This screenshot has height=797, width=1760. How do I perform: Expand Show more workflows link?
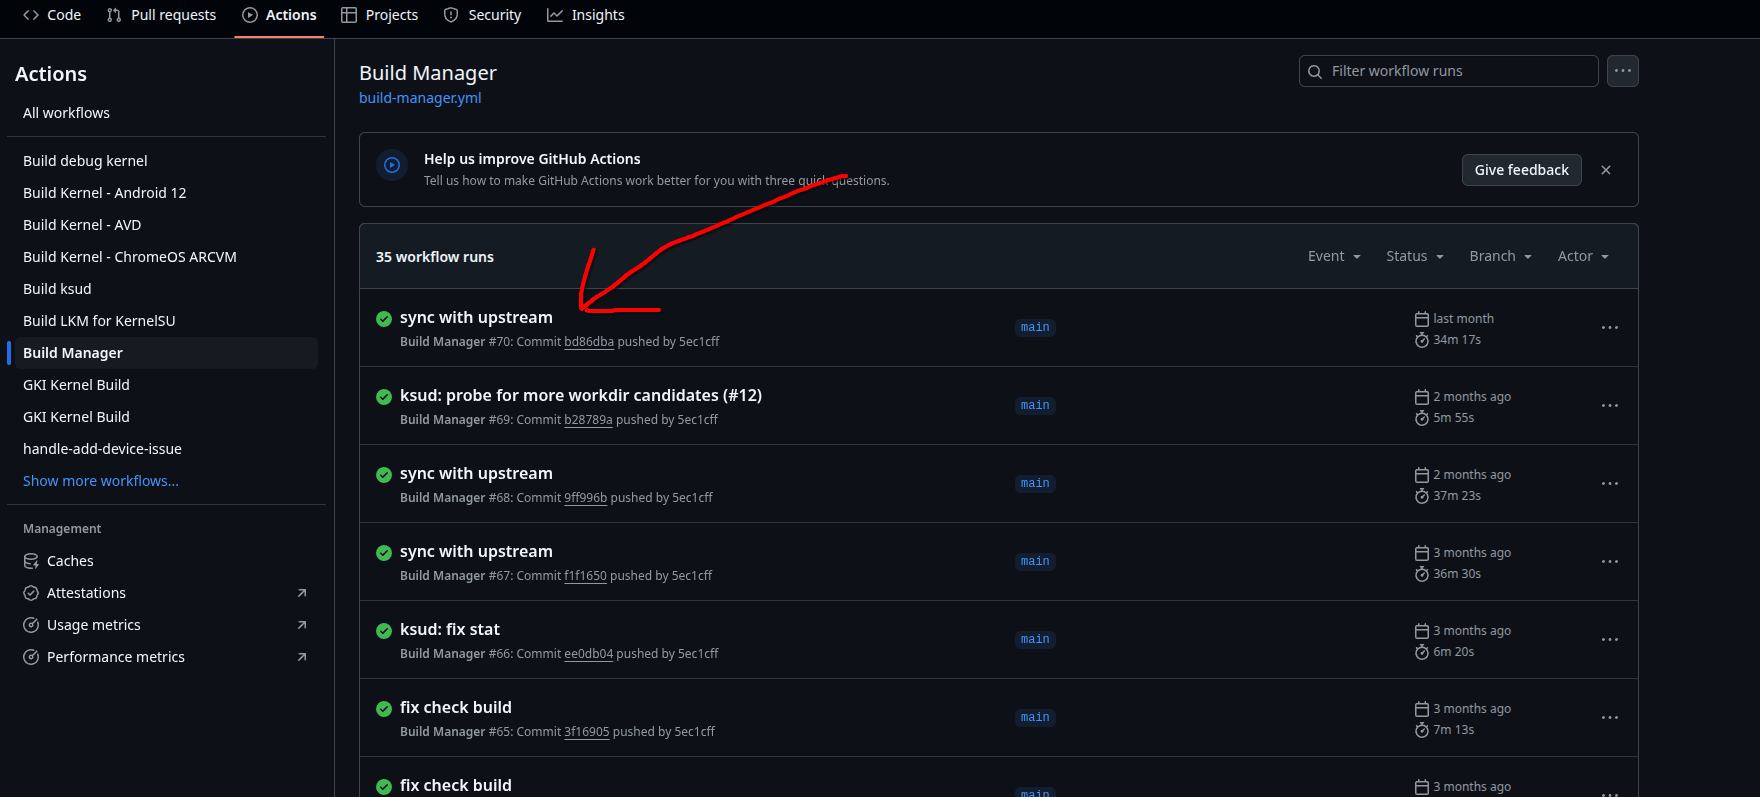click(x=101, y=481)
